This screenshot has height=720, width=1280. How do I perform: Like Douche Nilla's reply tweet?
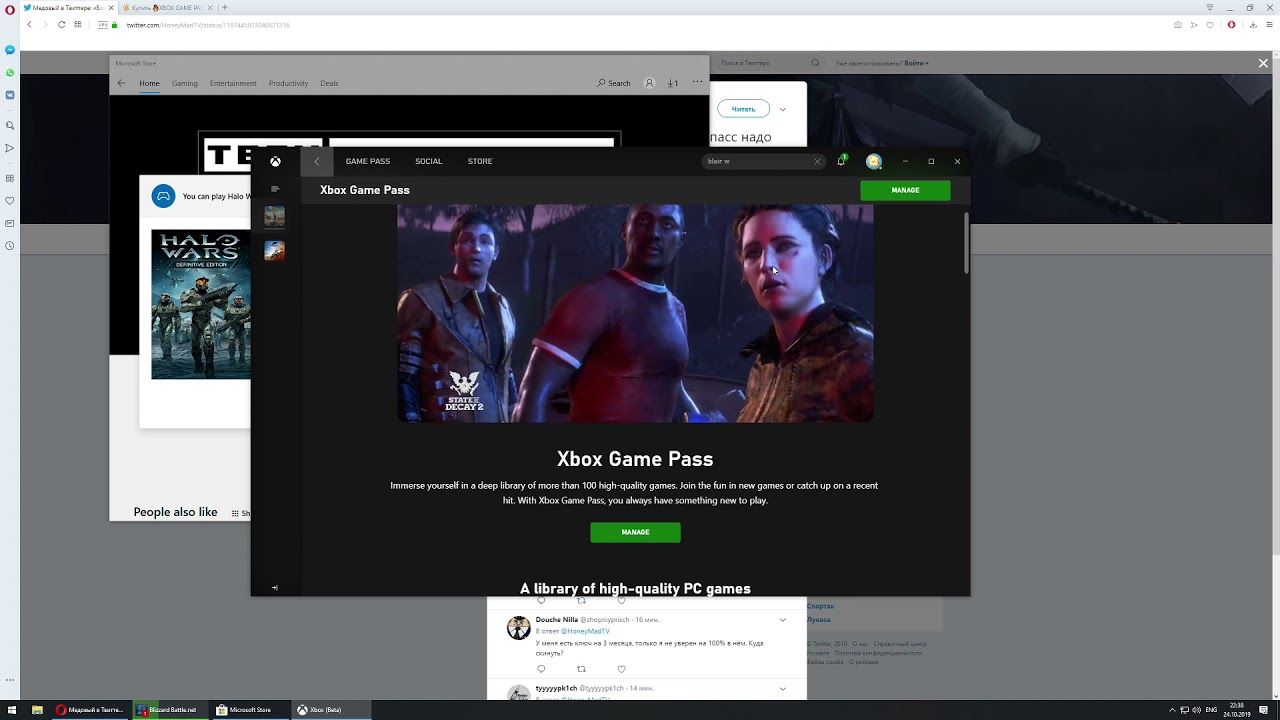pyautogui.click(x=621, y=669)
